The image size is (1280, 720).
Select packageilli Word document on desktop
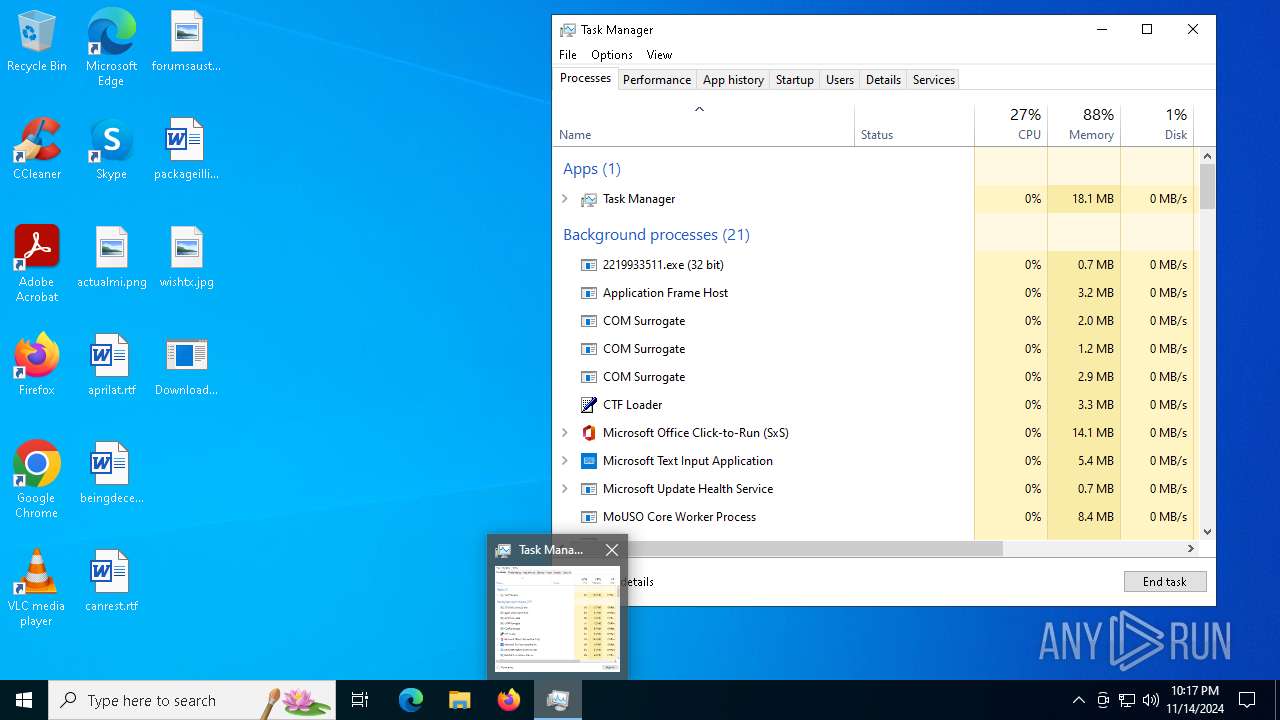(186, 150)
